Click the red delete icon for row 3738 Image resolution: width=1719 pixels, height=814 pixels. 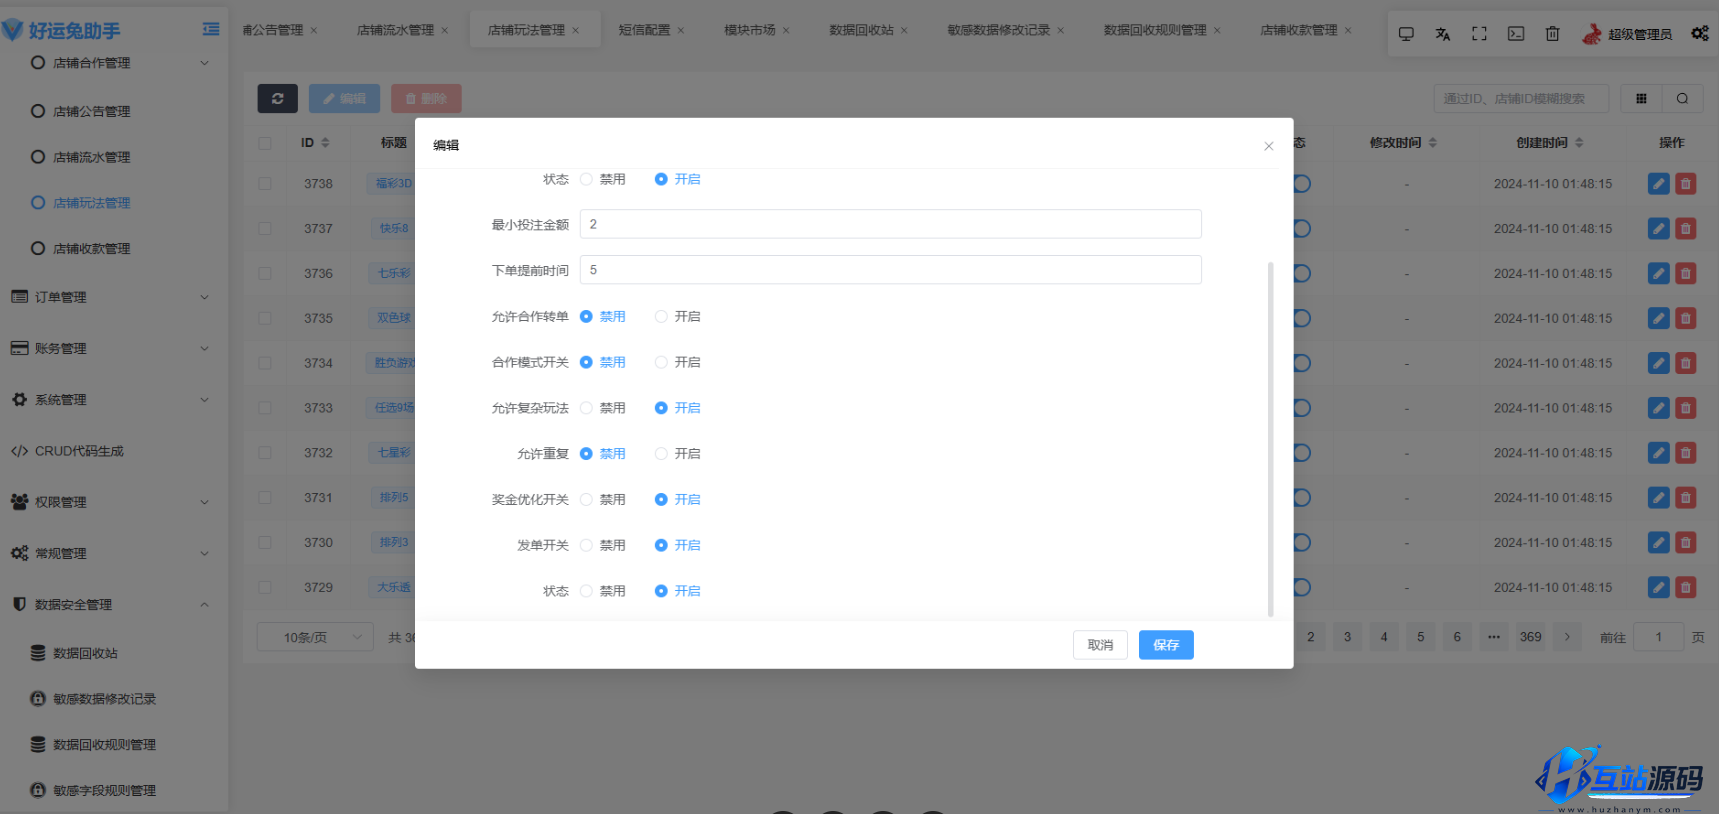coord(1686,184)
